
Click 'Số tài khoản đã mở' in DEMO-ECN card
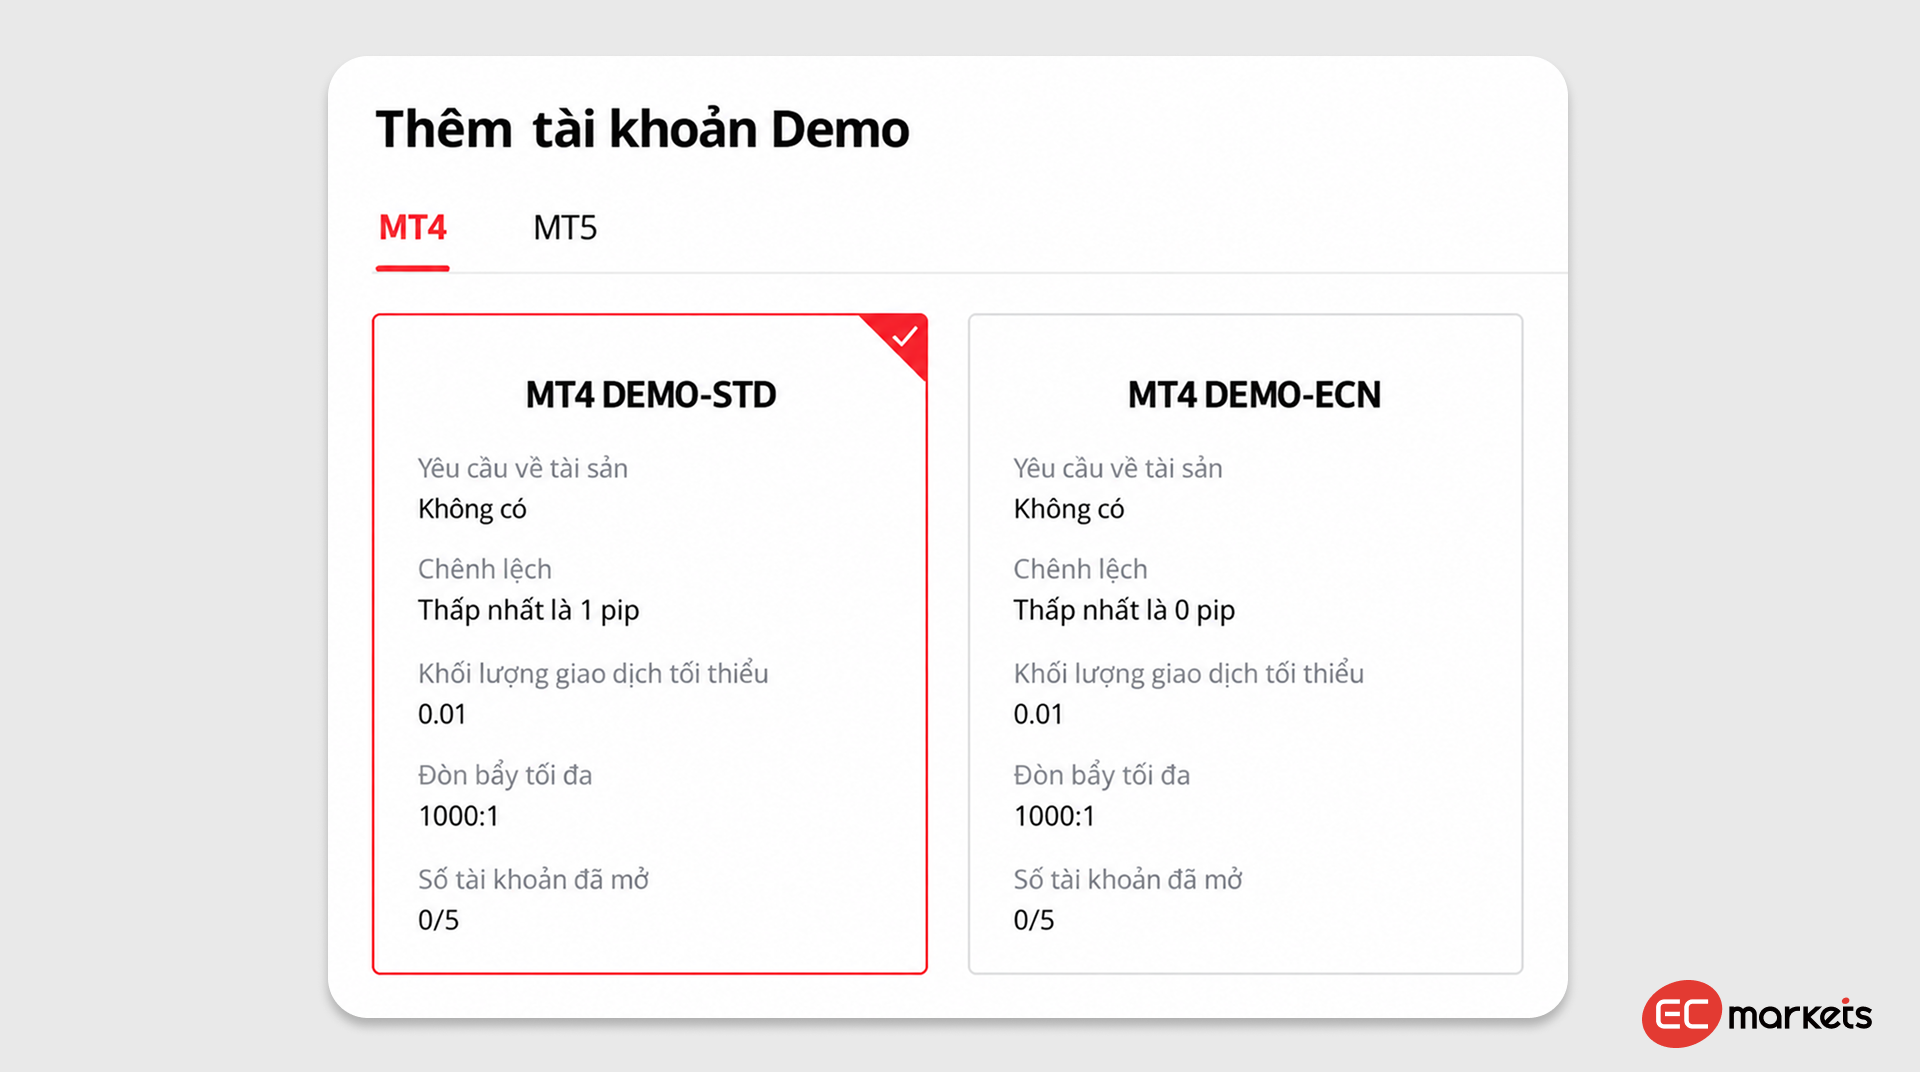(1128, 879)
